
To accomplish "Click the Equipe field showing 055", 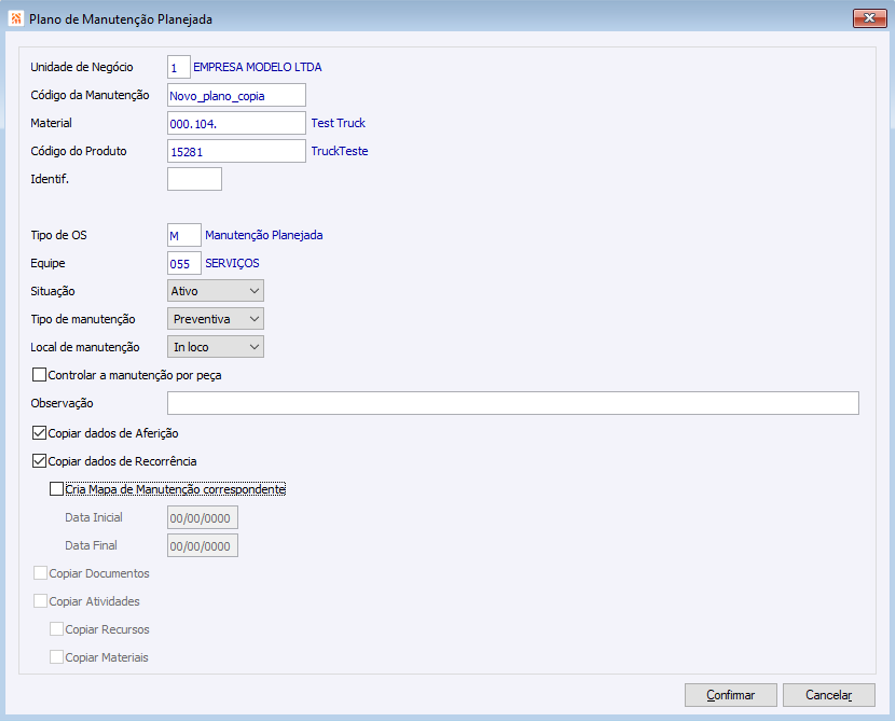I will point(184,263).
